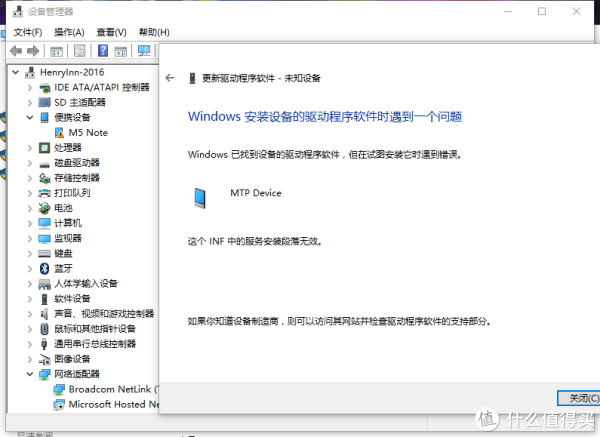Click the Broadcom NetLink adapter icon

click(x=59, y=390)
